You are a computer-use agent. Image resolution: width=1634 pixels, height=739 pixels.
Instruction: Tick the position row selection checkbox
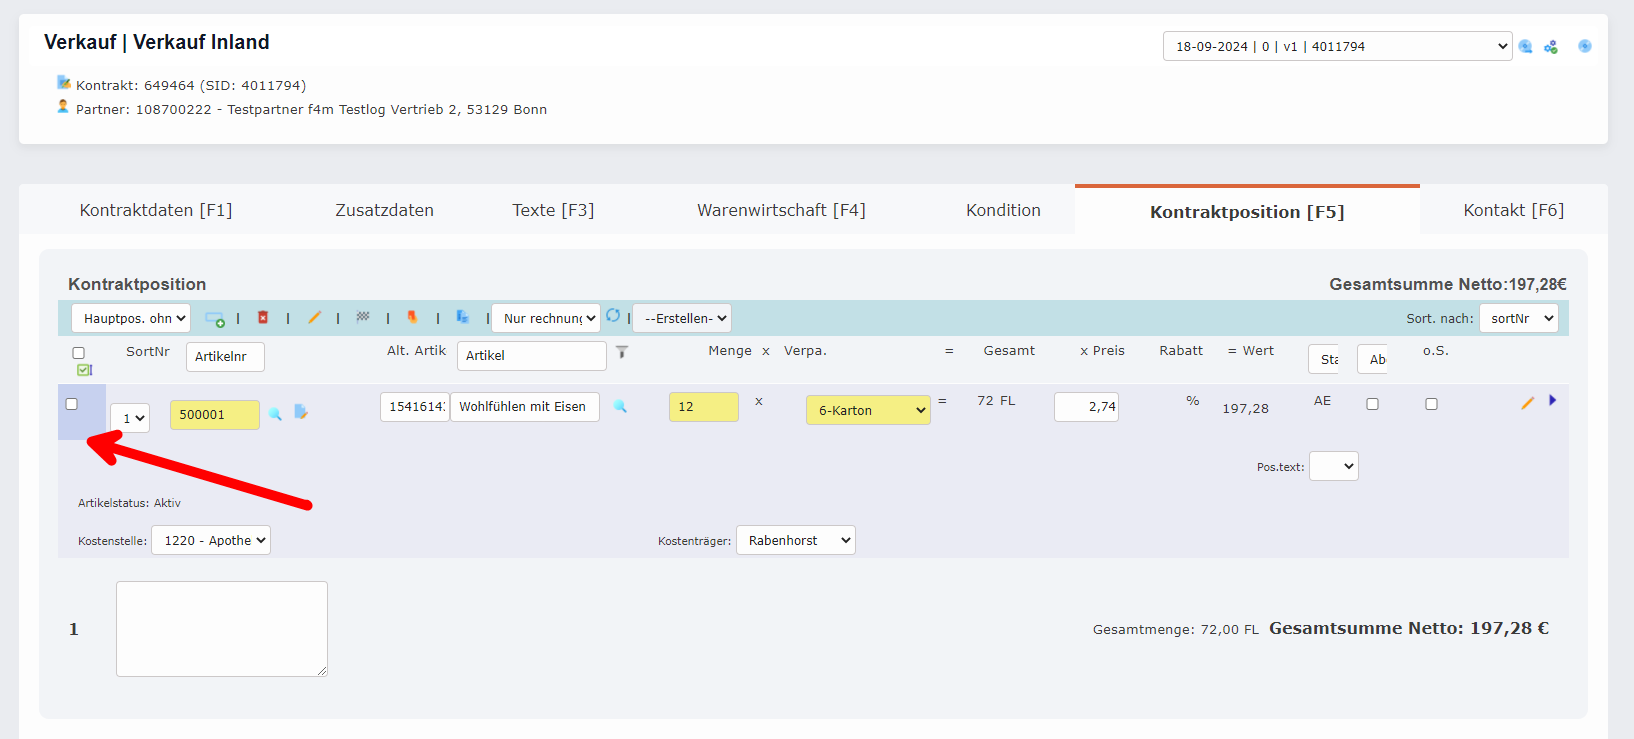point(72,404)
